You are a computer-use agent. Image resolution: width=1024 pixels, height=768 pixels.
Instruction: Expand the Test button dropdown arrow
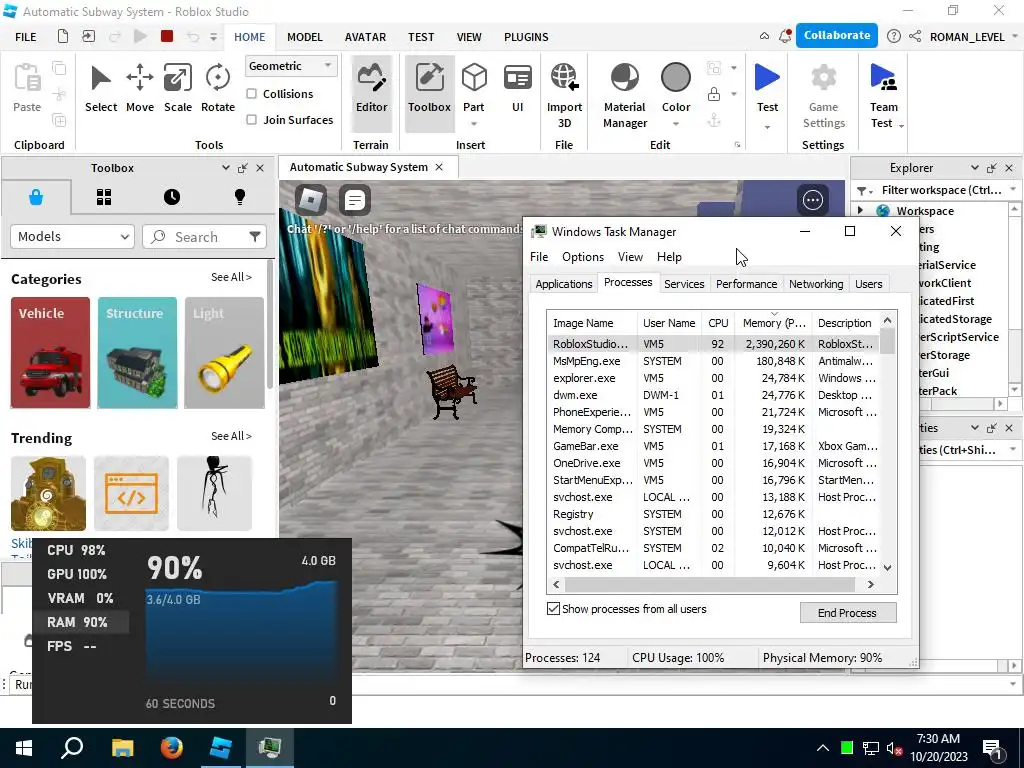pyautogui.click(x=767, y=127)
